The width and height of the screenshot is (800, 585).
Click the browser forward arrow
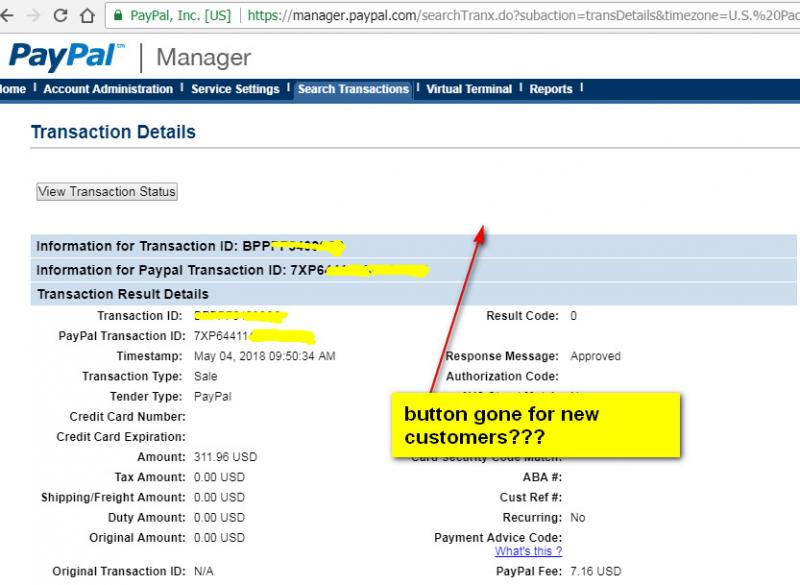pyautogui.click(x=33, y=16)
